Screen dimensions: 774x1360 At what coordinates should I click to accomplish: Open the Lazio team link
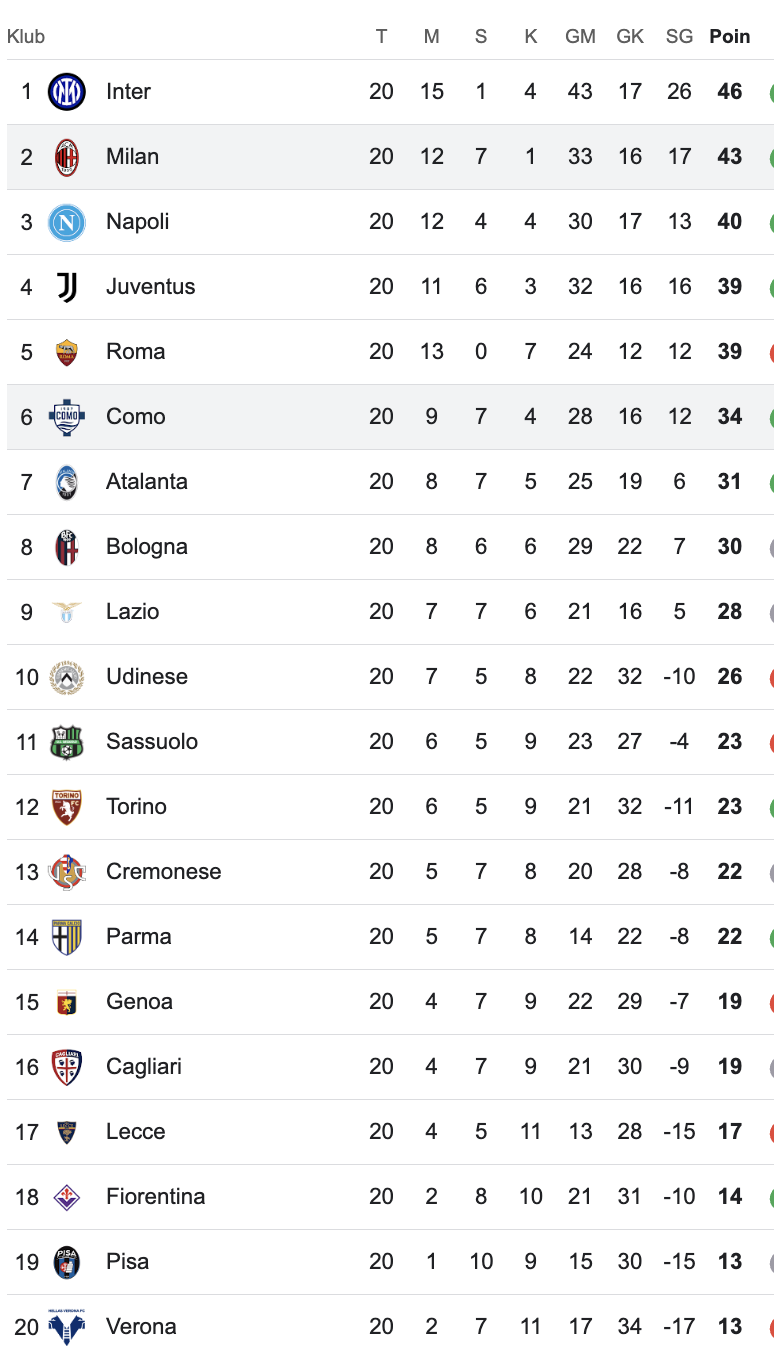tap(132, 612)
